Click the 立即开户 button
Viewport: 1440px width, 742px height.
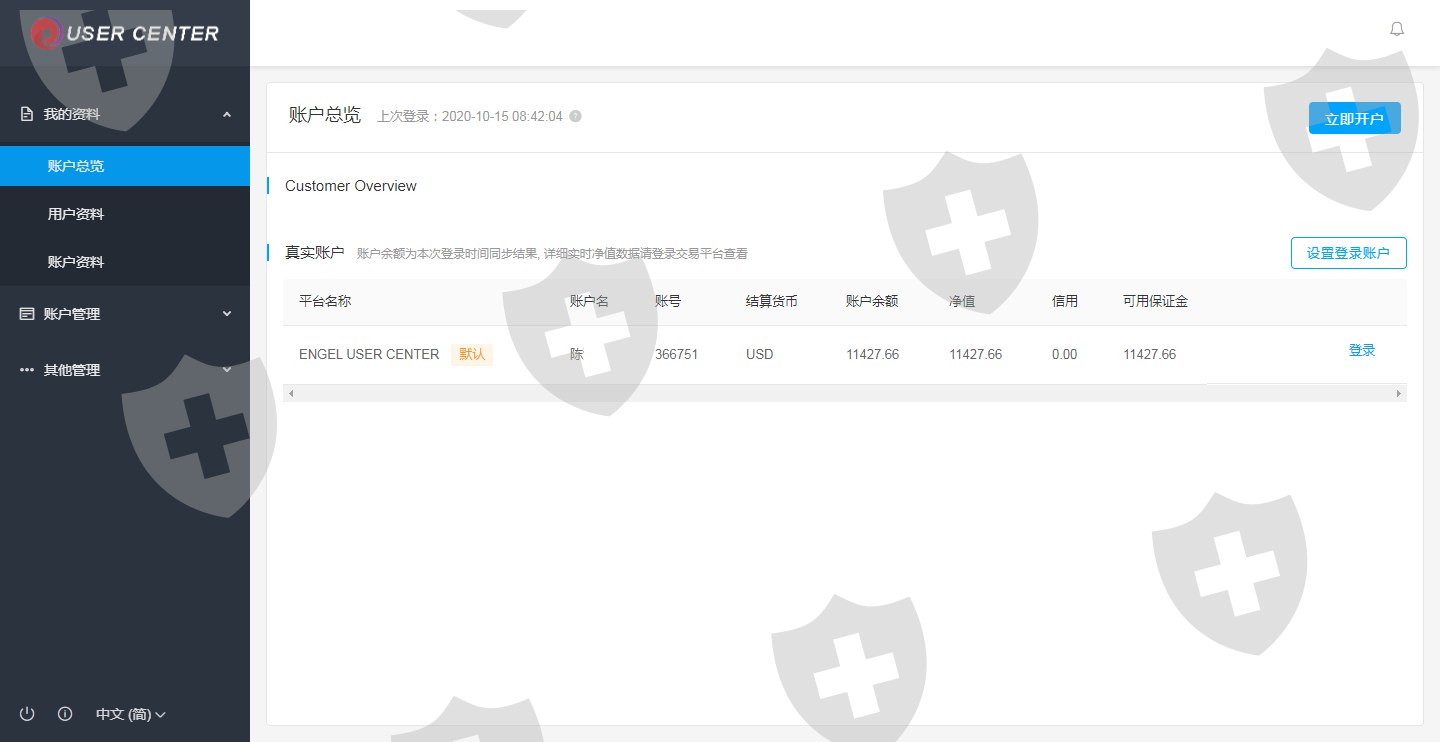click(x=1355, y=118)
